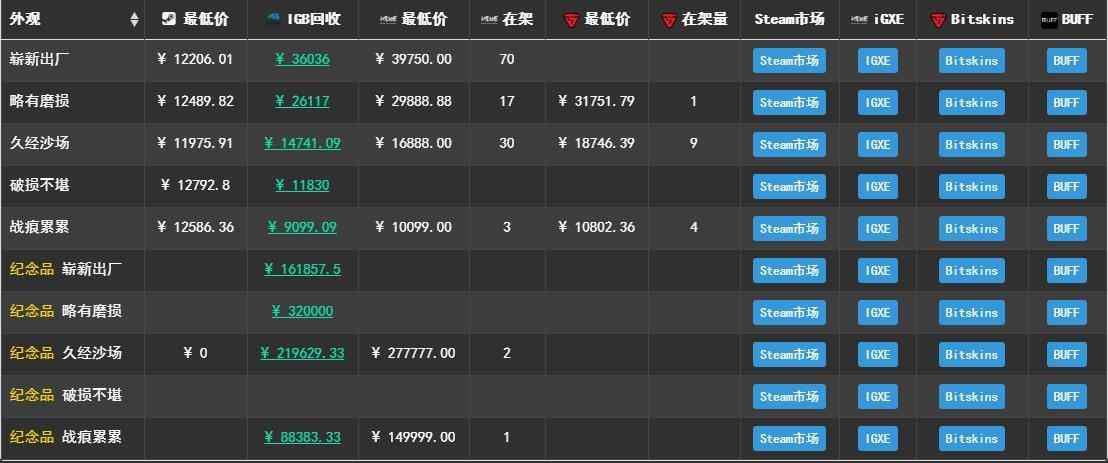The height and width of the screenshot is (463, 1108).
Task: Open IGXE for 崭新出厂 row
Action: click(878, 61)
